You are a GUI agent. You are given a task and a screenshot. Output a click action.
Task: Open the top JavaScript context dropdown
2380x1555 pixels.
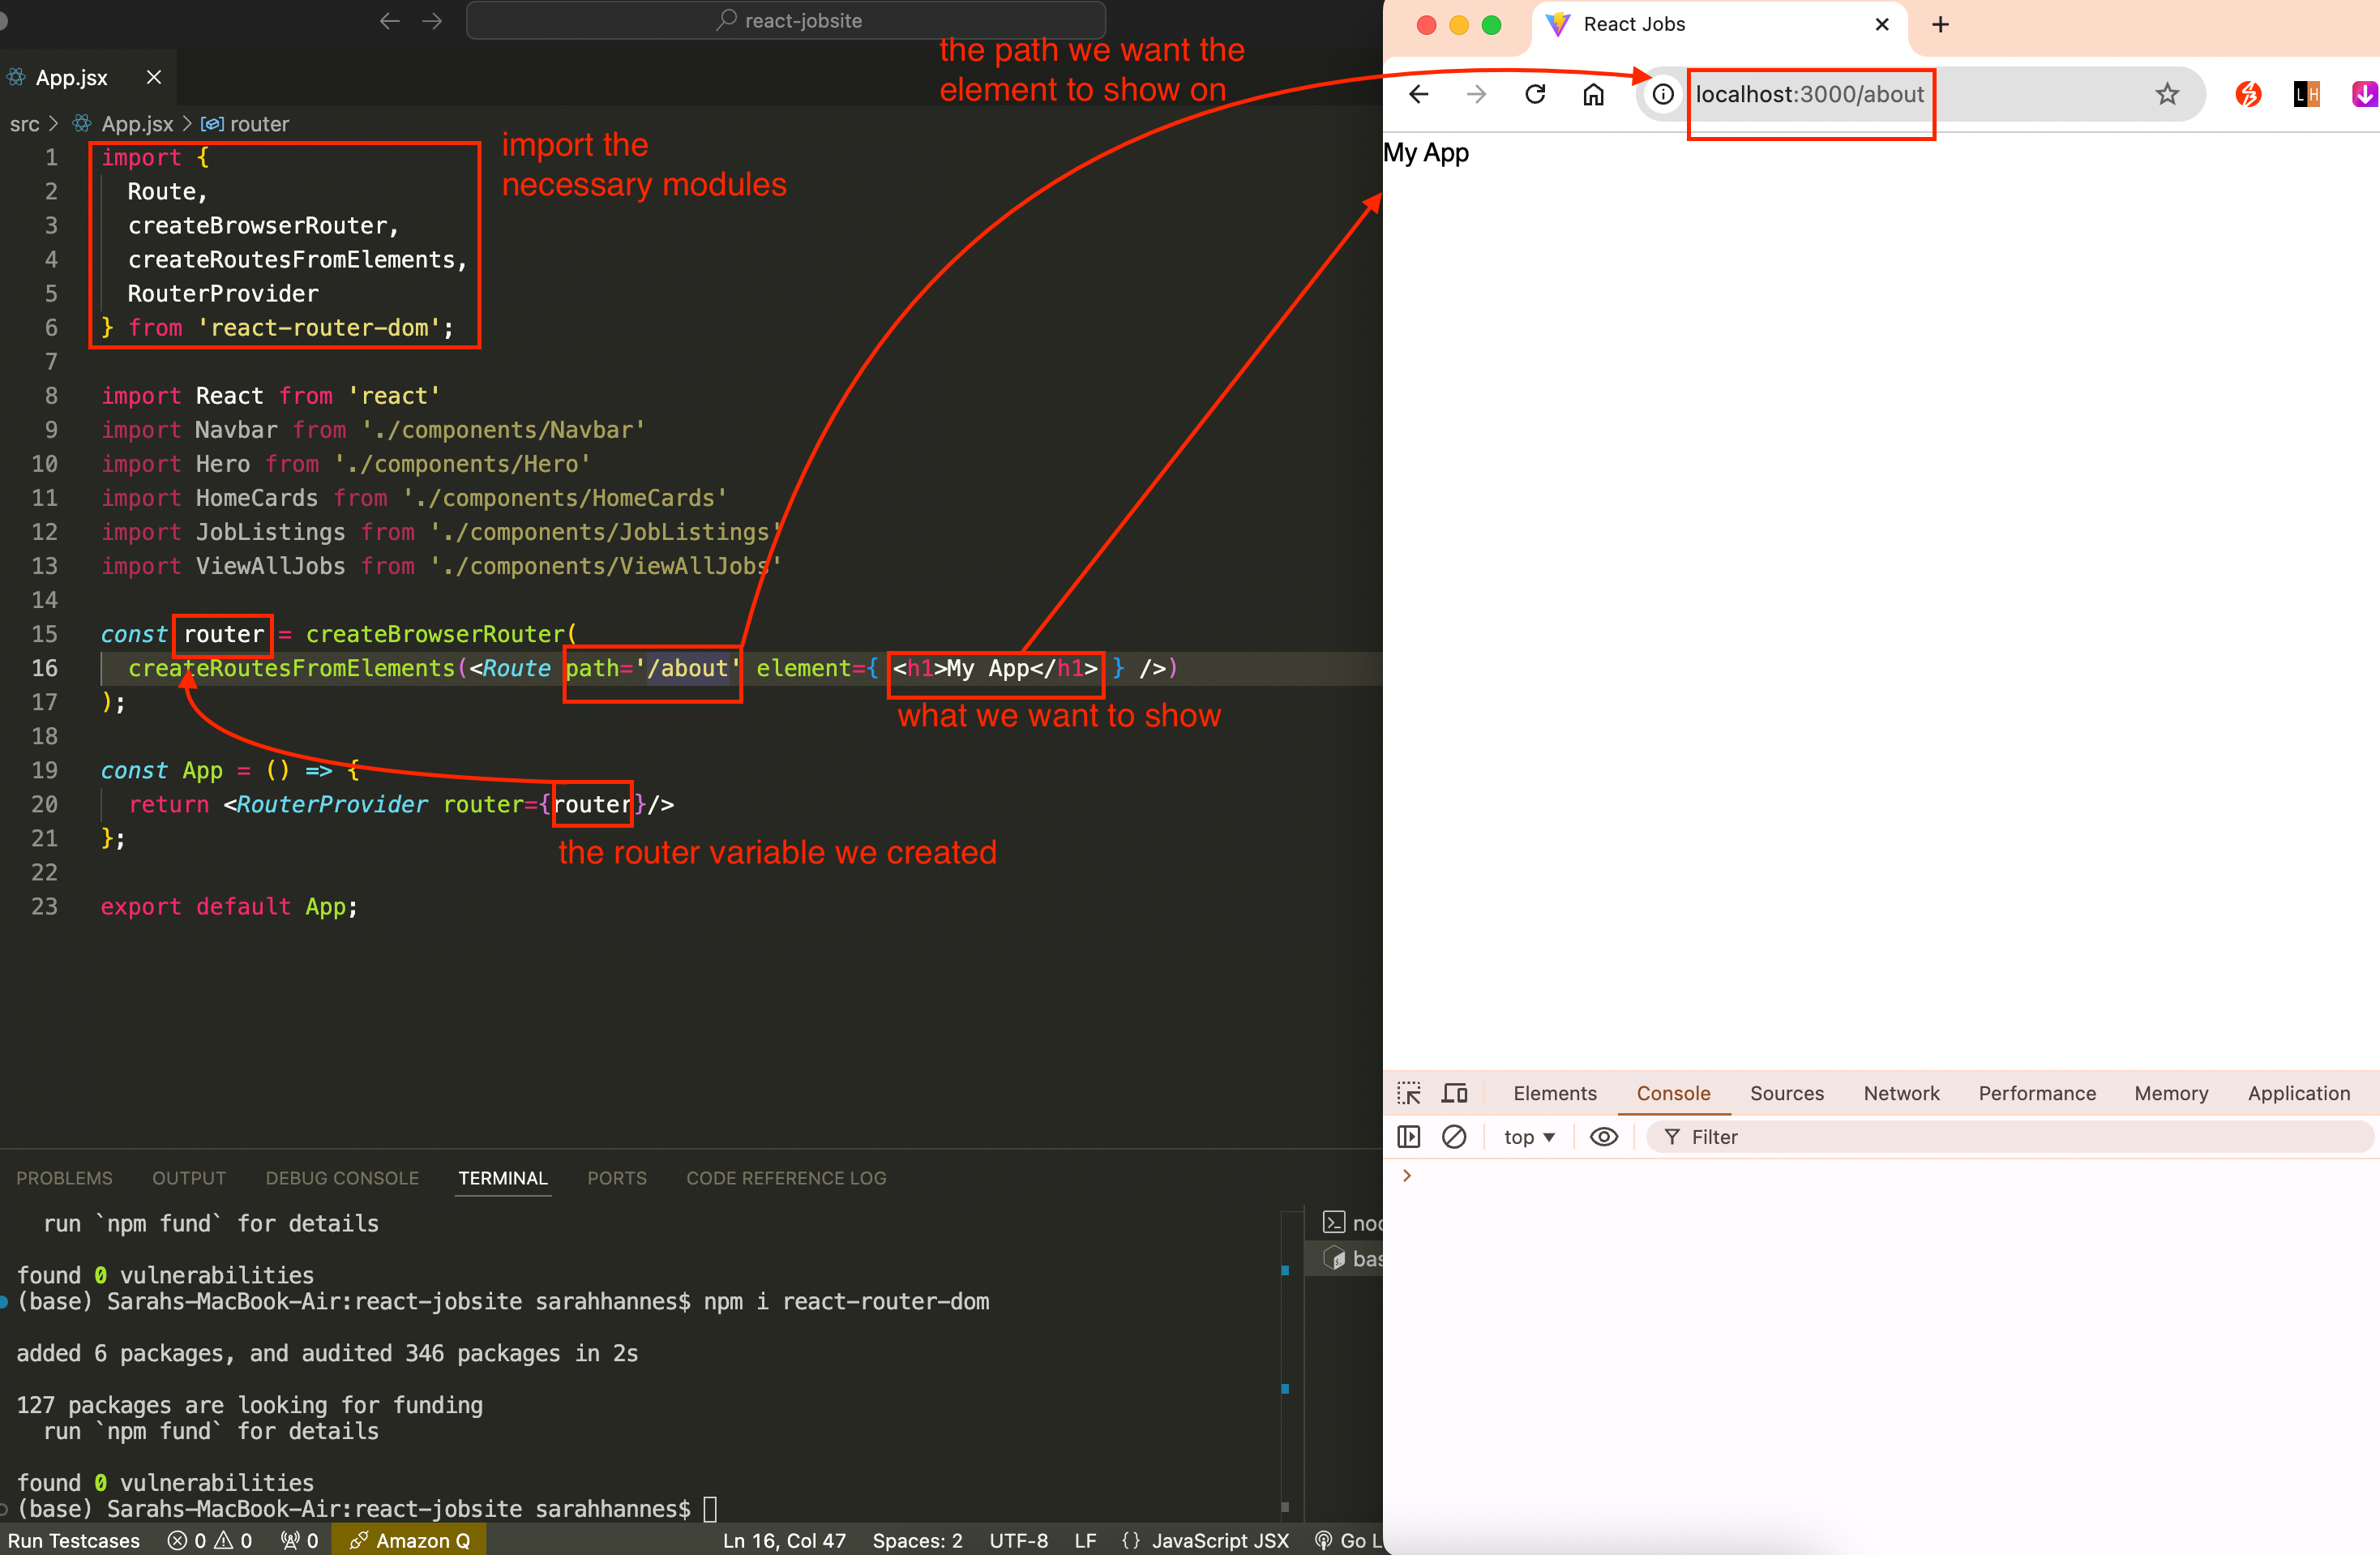pos(1529,1137)
